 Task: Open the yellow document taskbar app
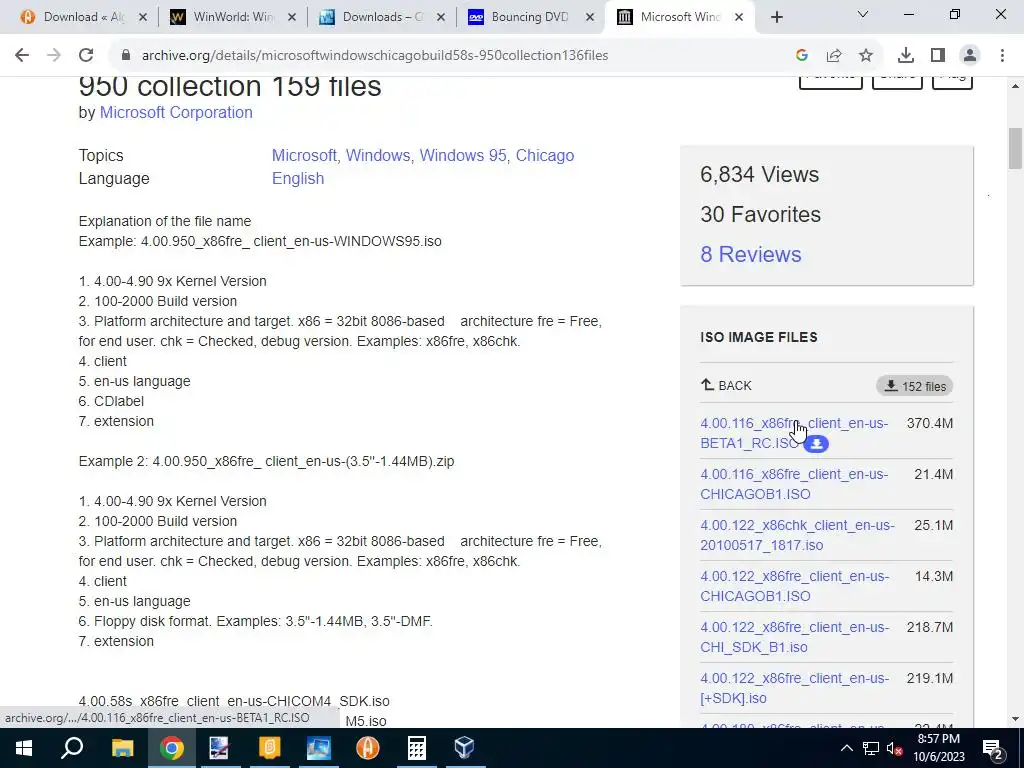click(x=269, y=748)
